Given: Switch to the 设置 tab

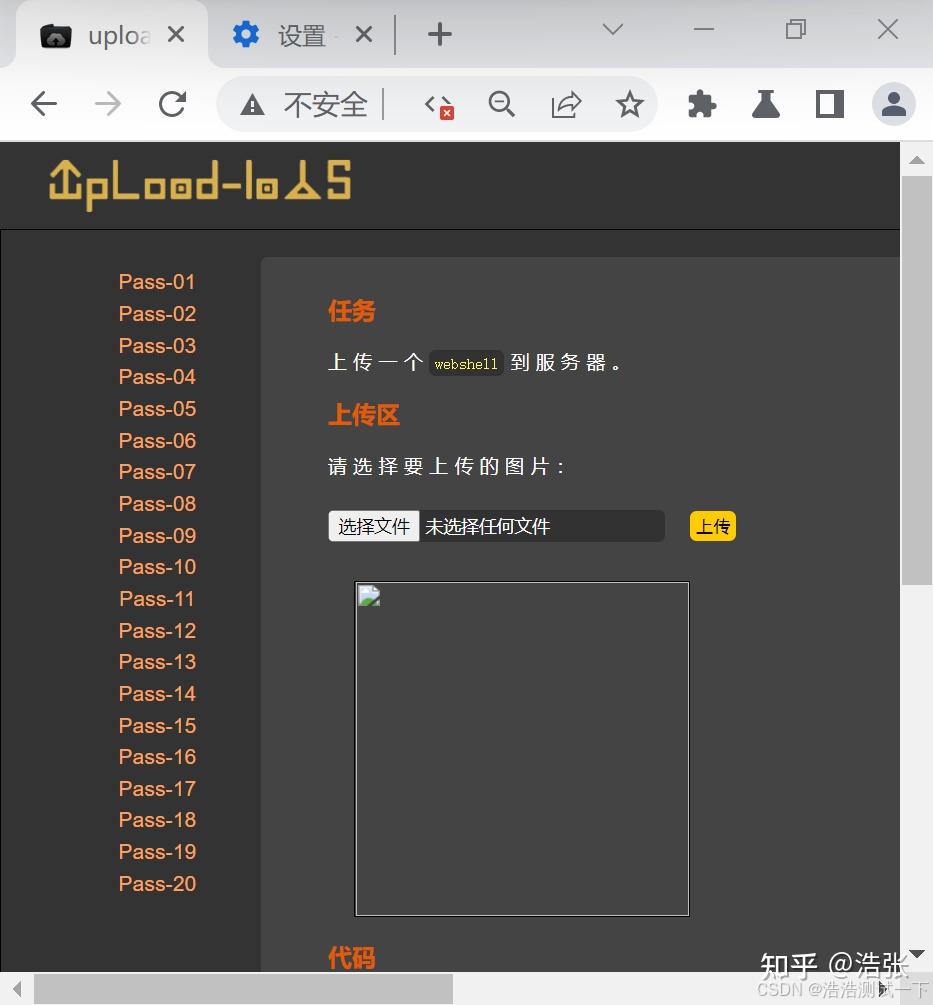Looking at the screenshot, I should [x=301, y=35].
